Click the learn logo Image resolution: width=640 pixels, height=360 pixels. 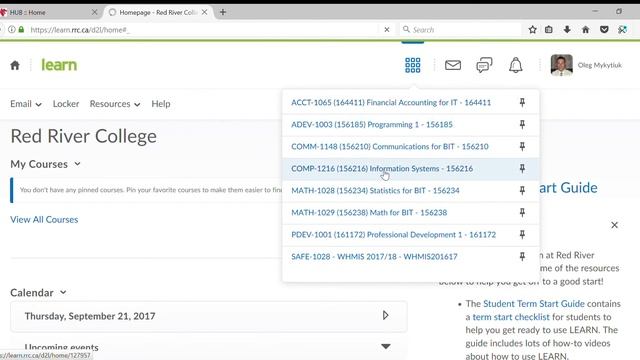tap(59, 65)
